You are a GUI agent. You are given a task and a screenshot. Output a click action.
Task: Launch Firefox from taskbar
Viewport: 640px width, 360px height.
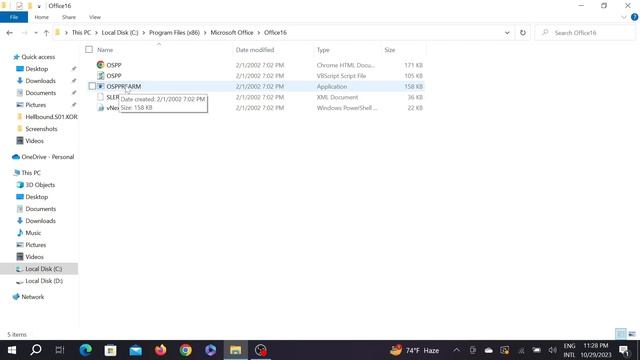pos(160,350)
